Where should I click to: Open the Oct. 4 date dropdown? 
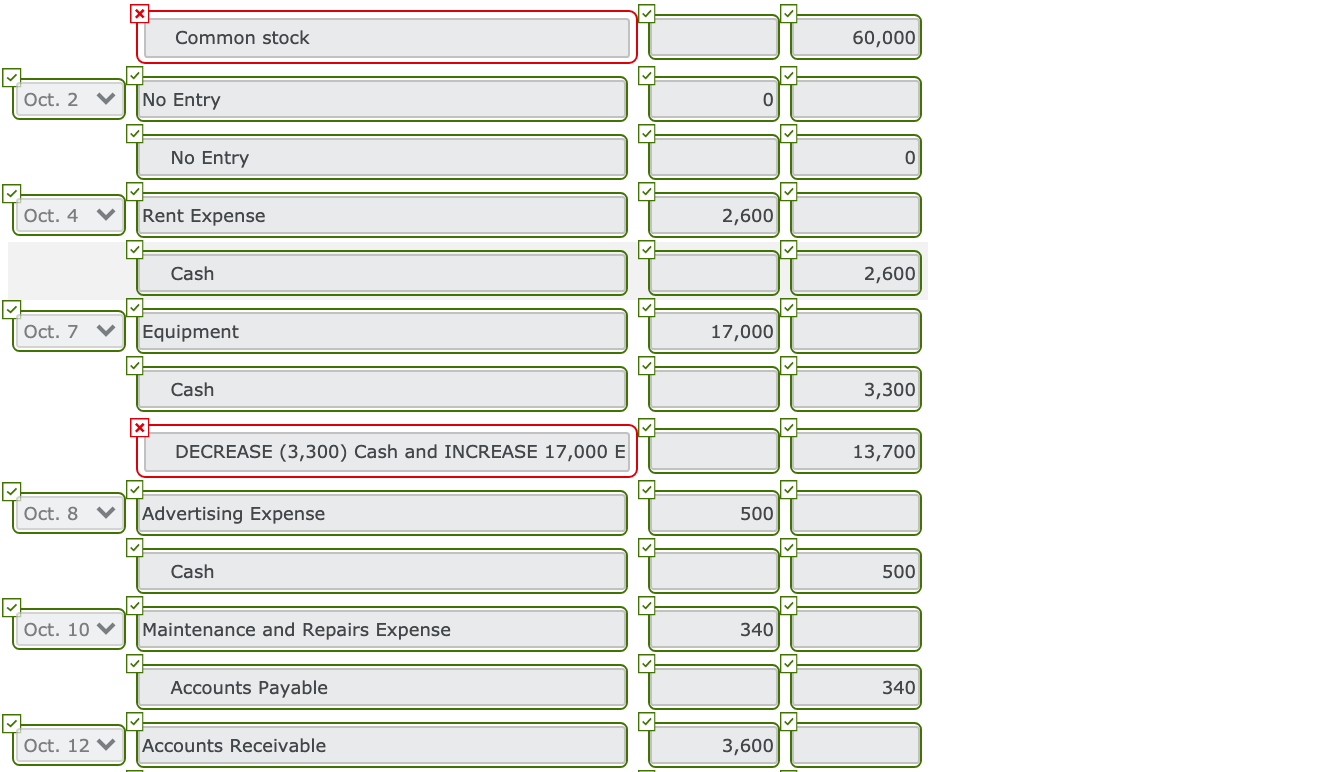click(x=68, y=215)
